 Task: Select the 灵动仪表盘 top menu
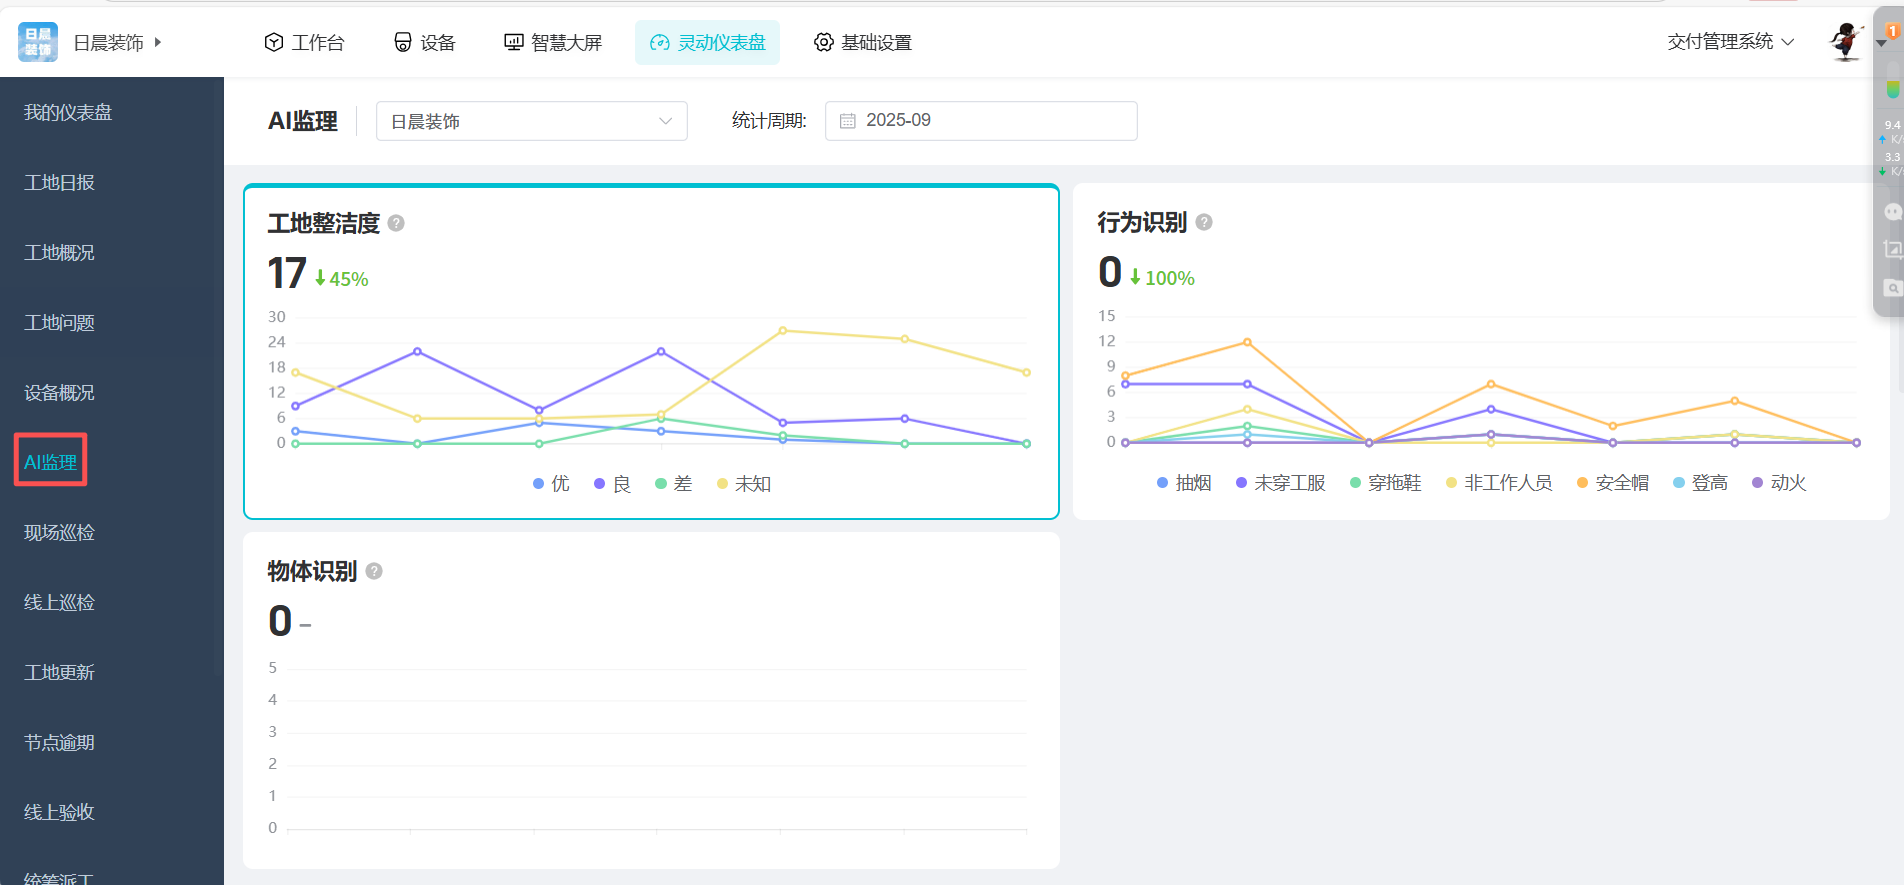coord(707,42)
